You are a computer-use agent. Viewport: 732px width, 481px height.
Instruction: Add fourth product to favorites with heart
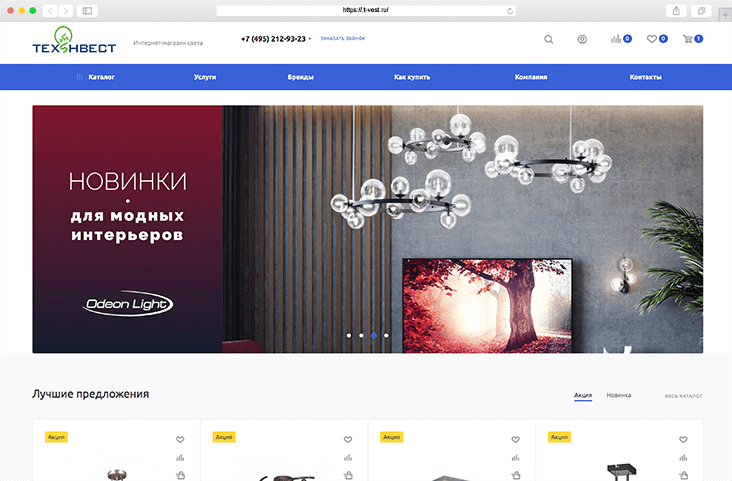684,439
